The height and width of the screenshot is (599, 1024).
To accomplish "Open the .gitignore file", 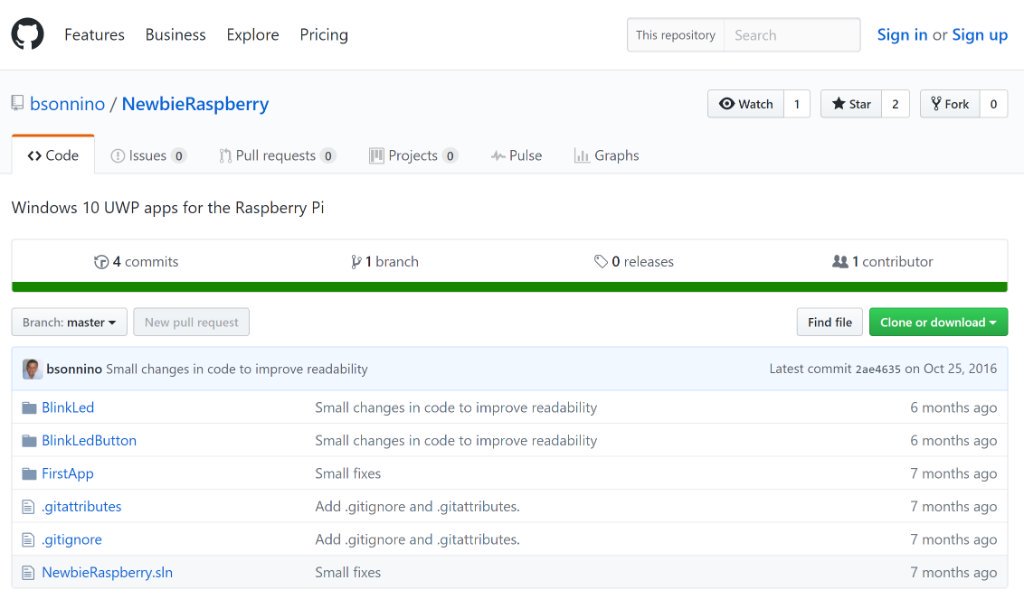I will (72, 540).
